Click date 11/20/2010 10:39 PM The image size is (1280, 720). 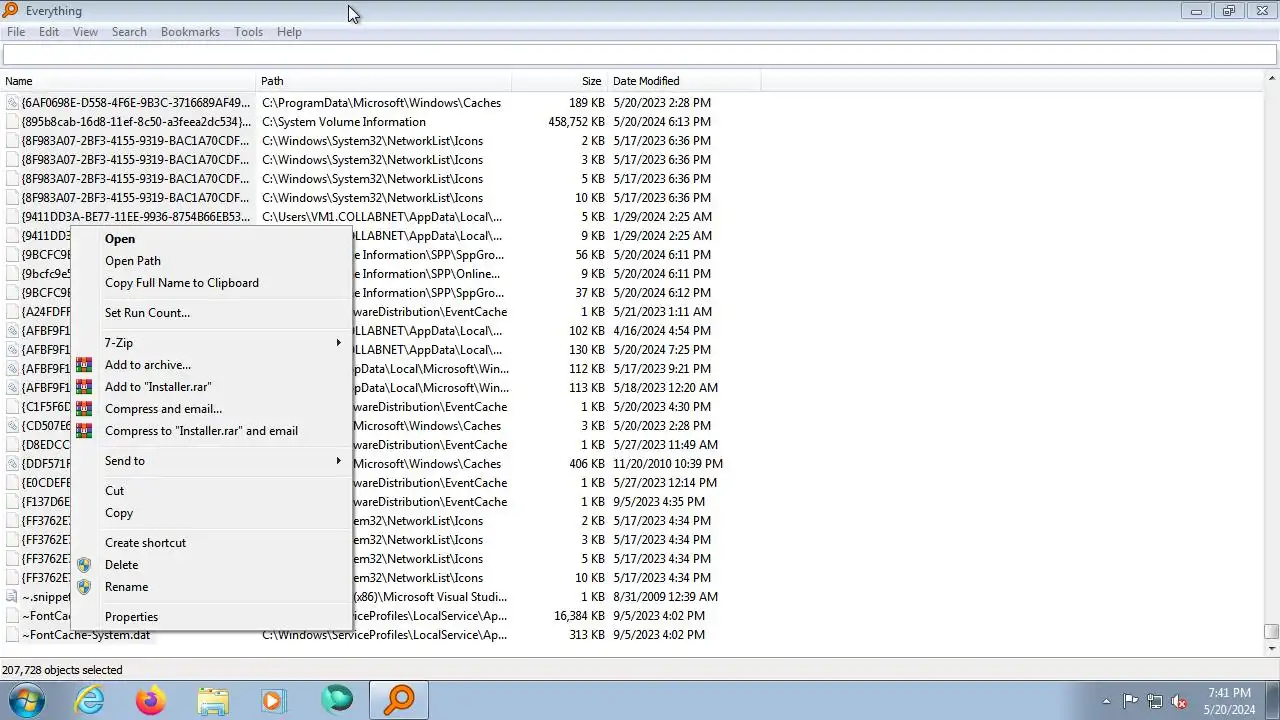pos(667,464)
